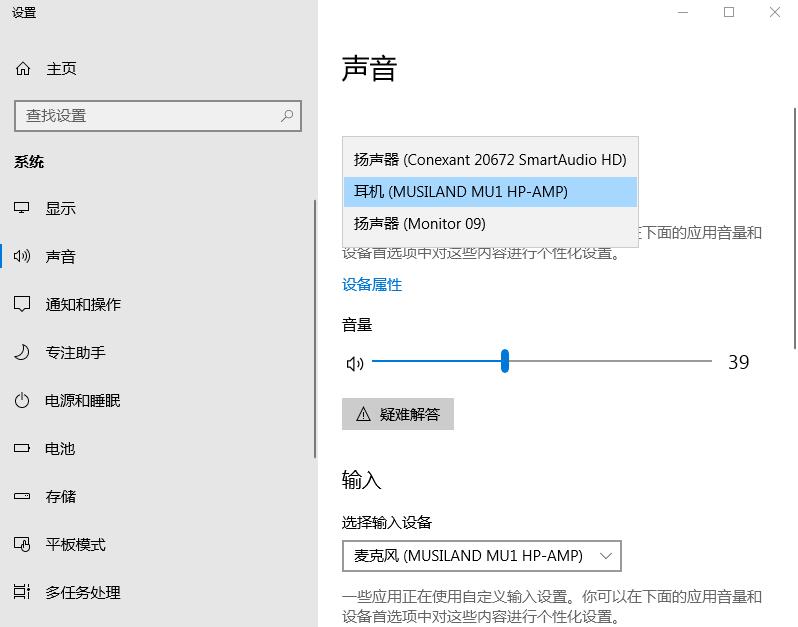Open the Multitasking settings page
Image resolution: width=798 pixels, height=627 pixels.
(82, 592)
